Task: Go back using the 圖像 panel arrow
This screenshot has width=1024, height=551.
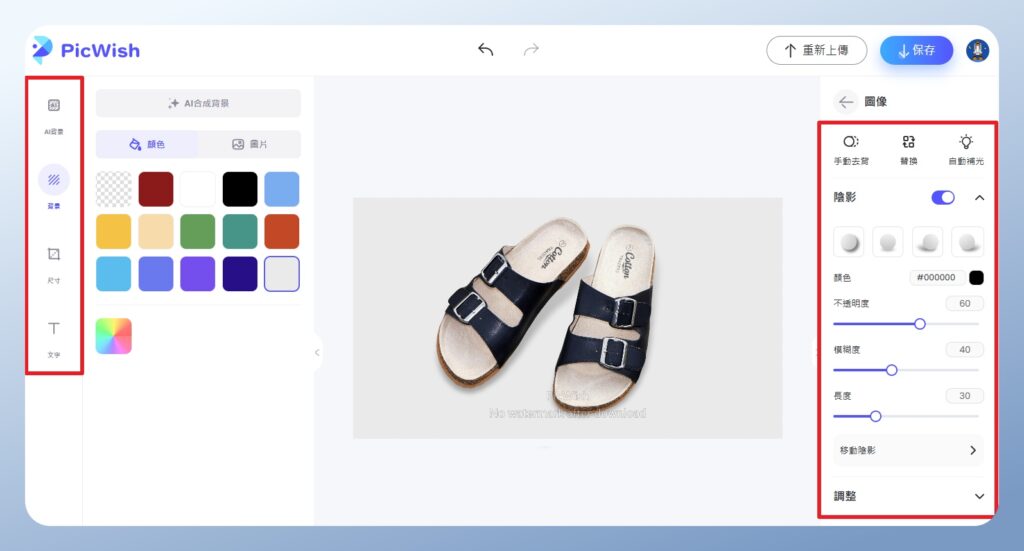Action: (x=846, y=101)
